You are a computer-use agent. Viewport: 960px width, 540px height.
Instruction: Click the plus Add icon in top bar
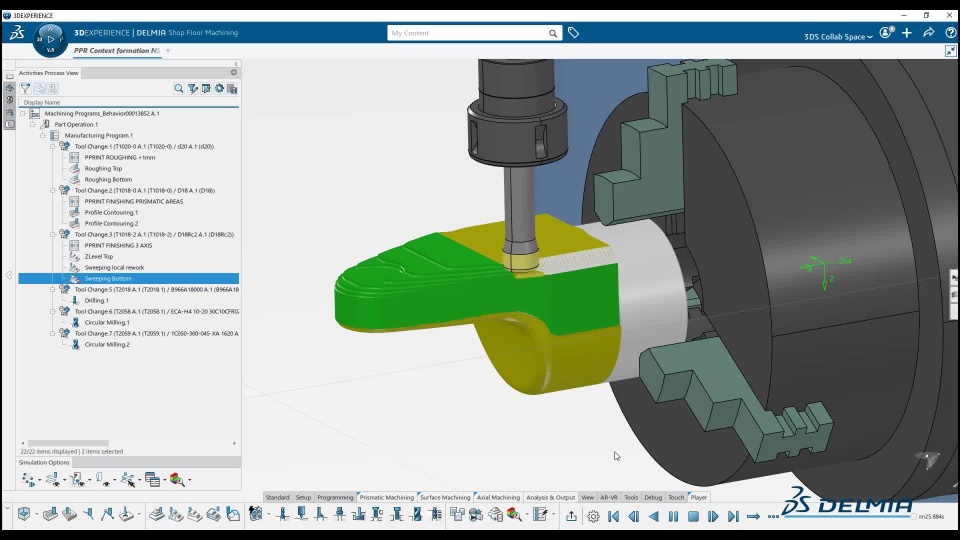tap(907, 33)
